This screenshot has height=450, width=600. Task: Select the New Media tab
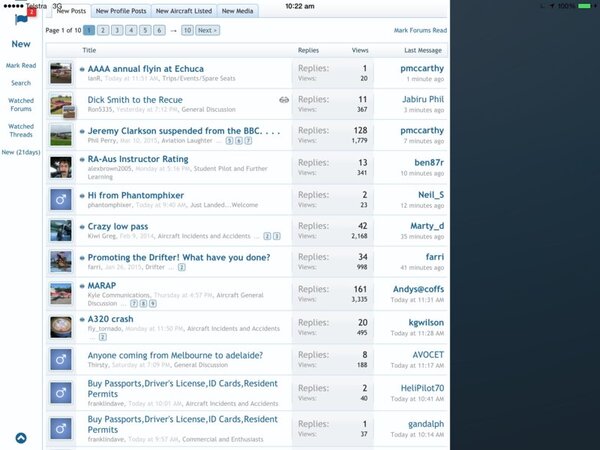tap(237, 11)
